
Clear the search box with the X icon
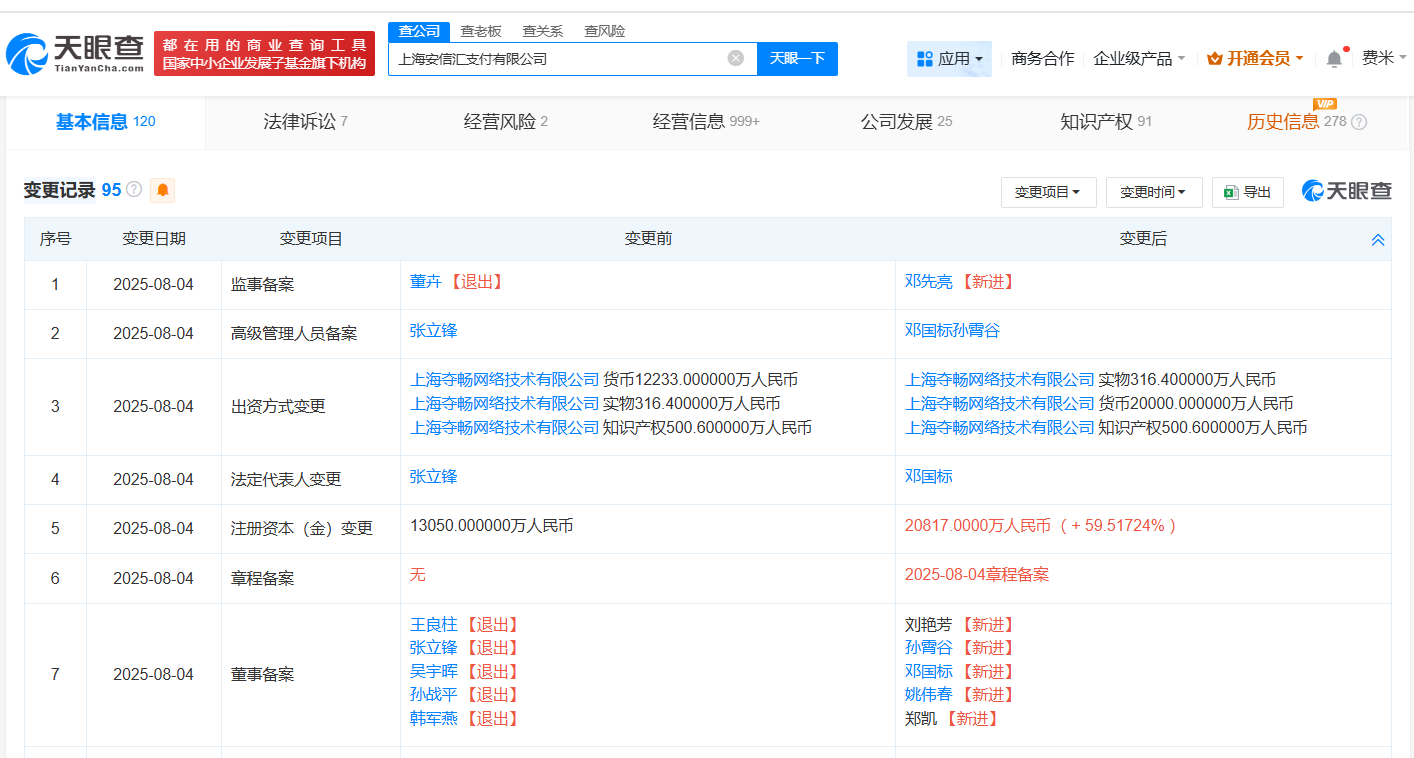tap(736, 58)
